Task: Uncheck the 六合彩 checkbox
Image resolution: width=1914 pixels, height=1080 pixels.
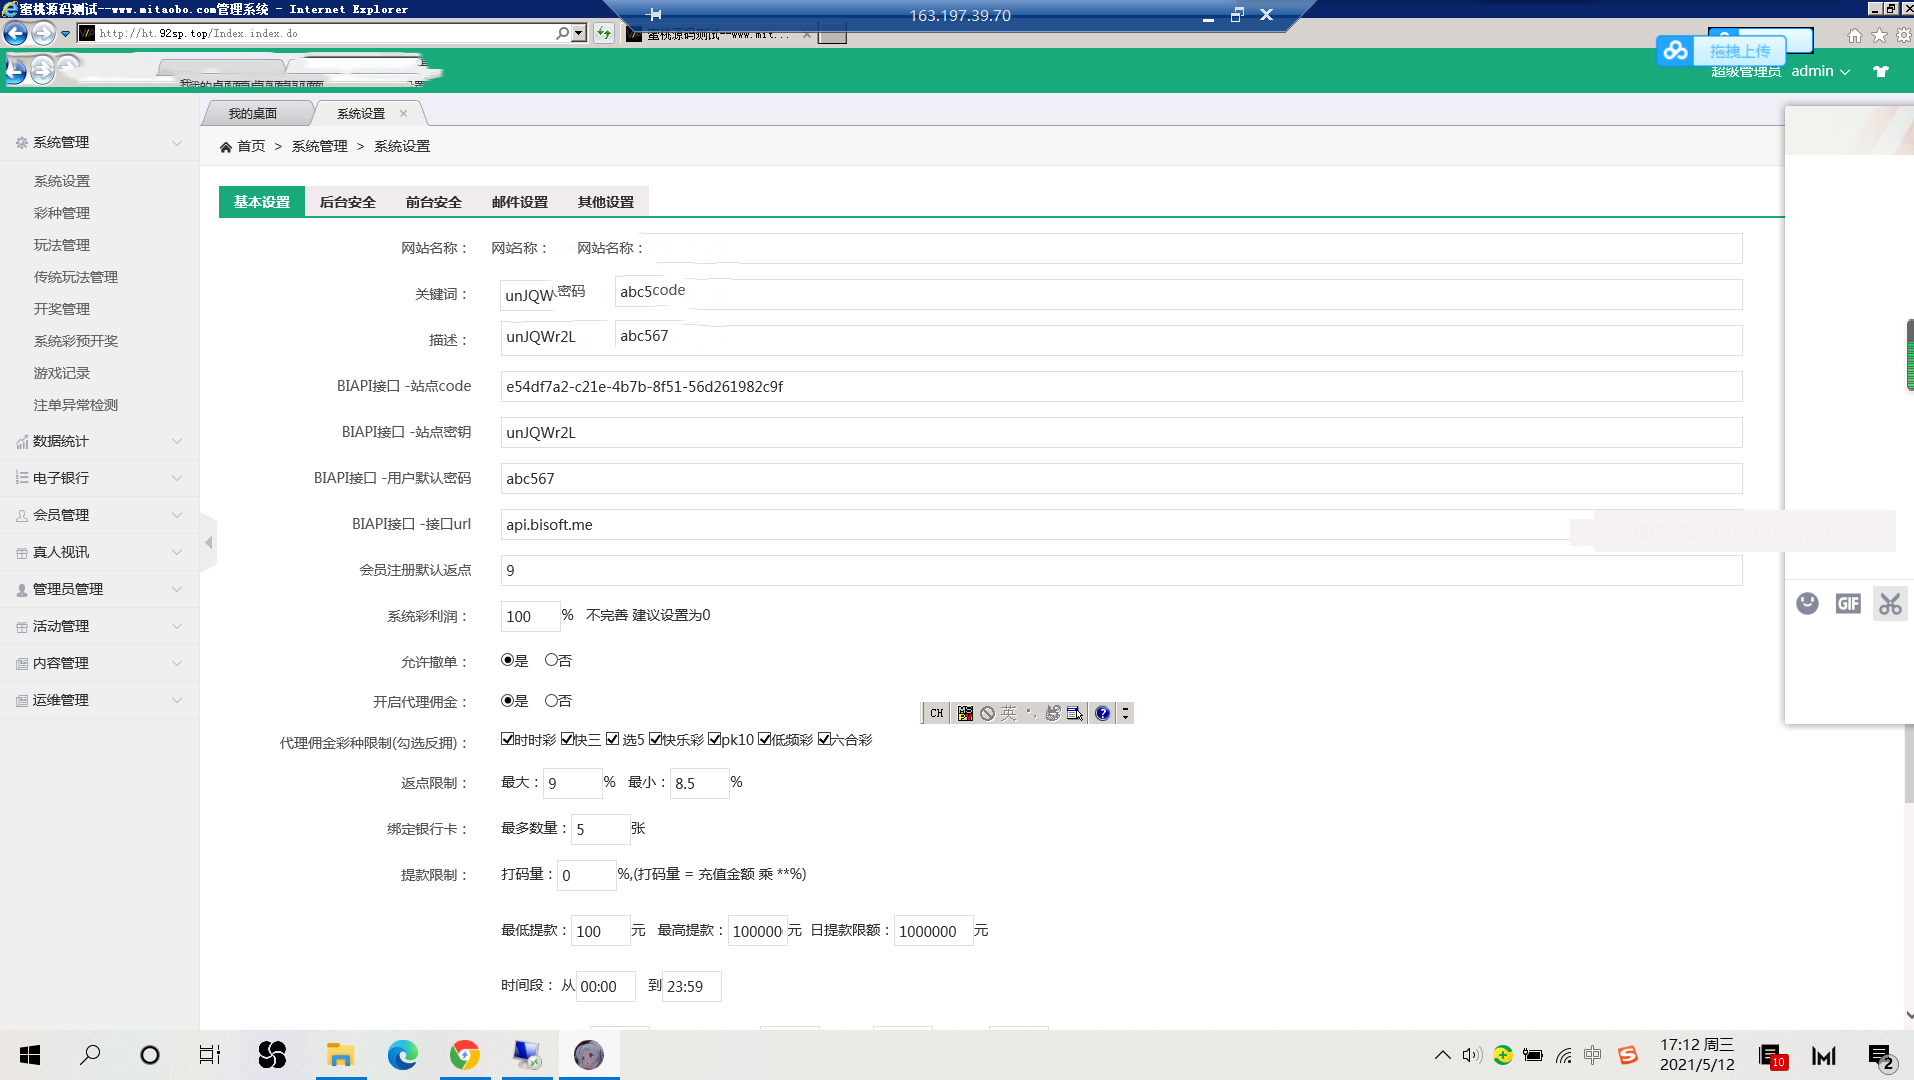Action: (x=824, y=739)
